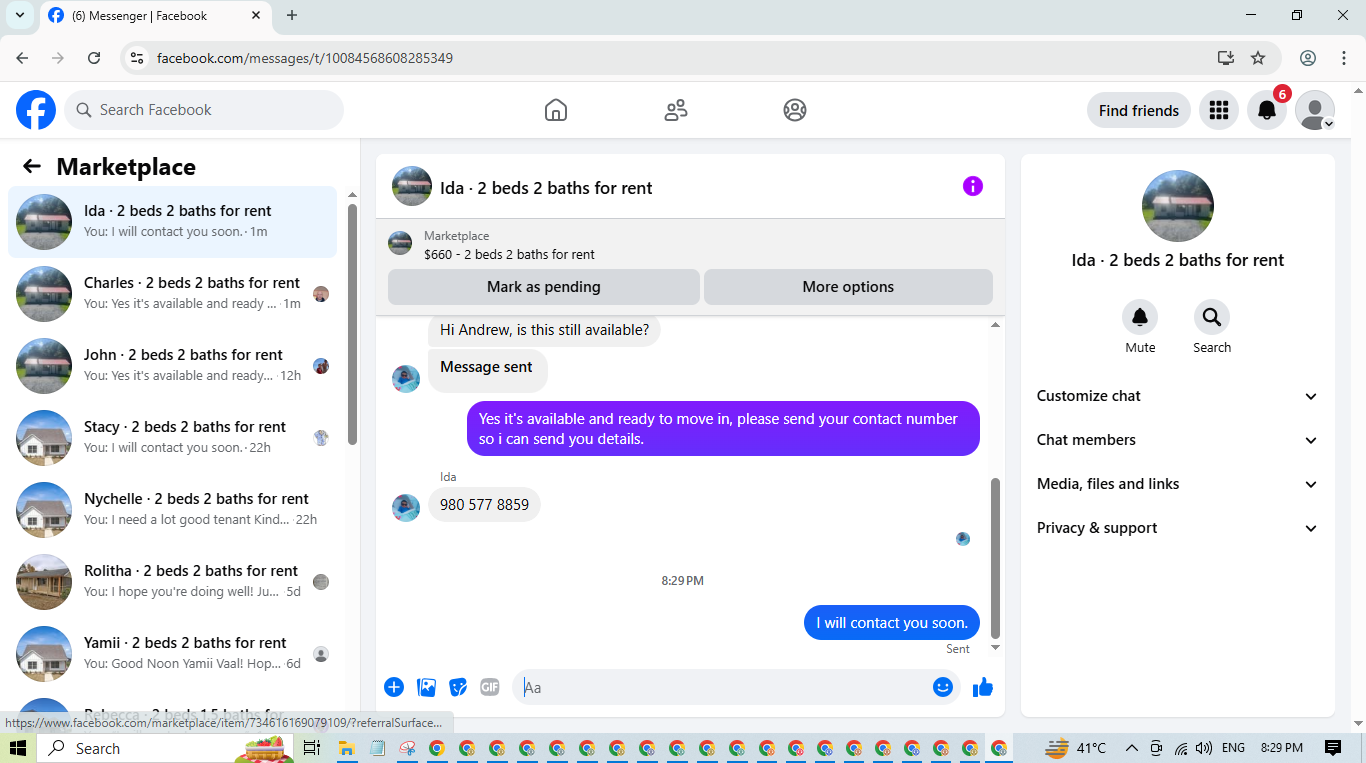Open more actions plus icon in composer
Screen dimensions: 1366x763
coord(394,687)
